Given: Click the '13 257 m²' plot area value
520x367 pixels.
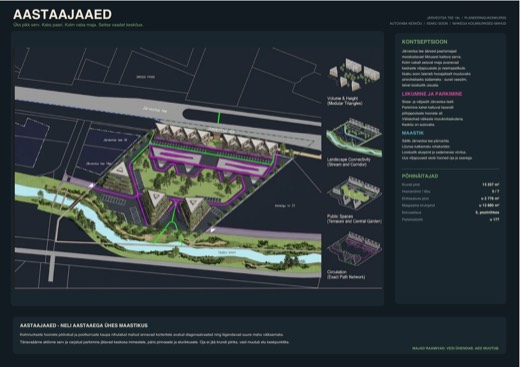Looking at the screenshot, I should pos(491,184).
